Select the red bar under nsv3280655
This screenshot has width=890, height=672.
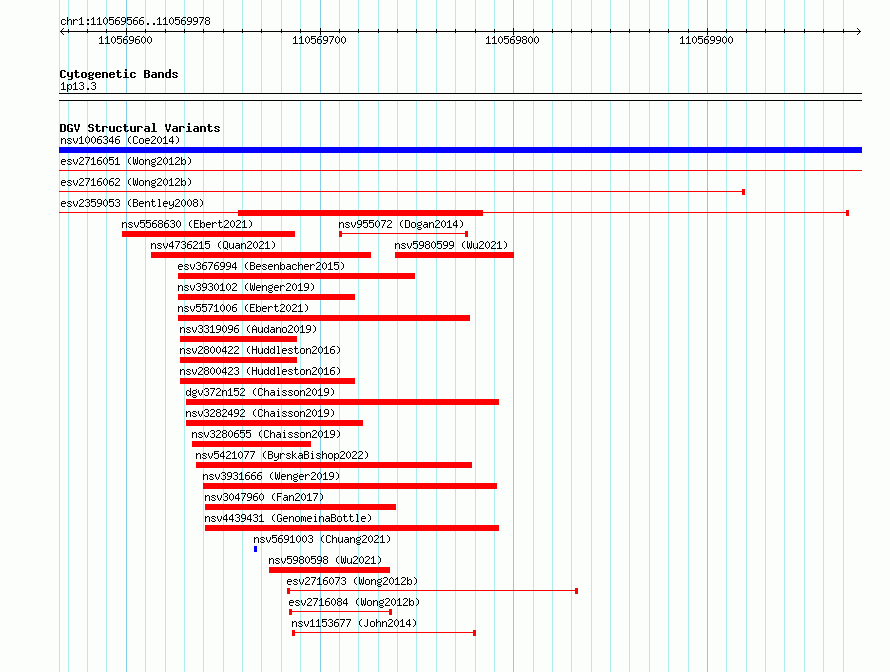click(251, 444)
